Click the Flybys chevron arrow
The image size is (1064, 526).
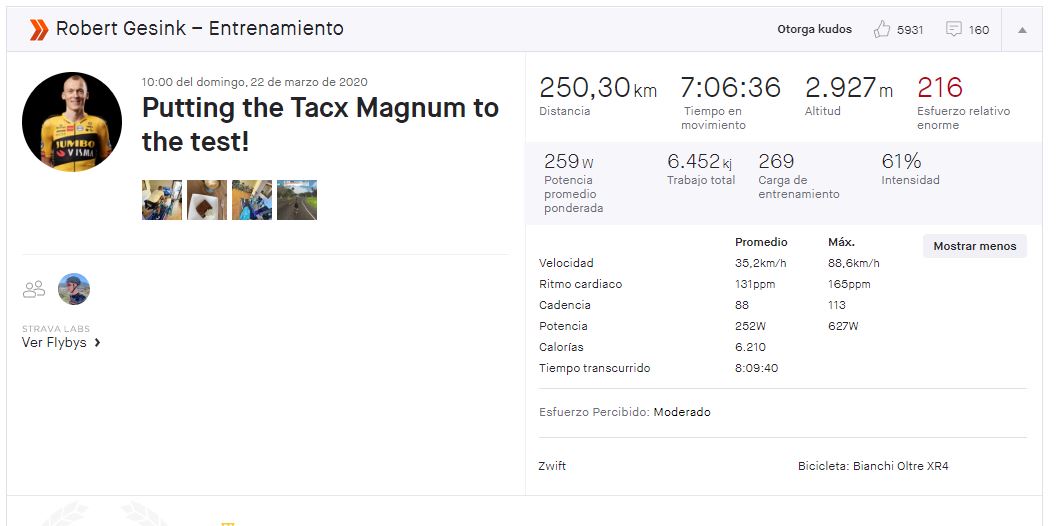[x=97, y=343]
